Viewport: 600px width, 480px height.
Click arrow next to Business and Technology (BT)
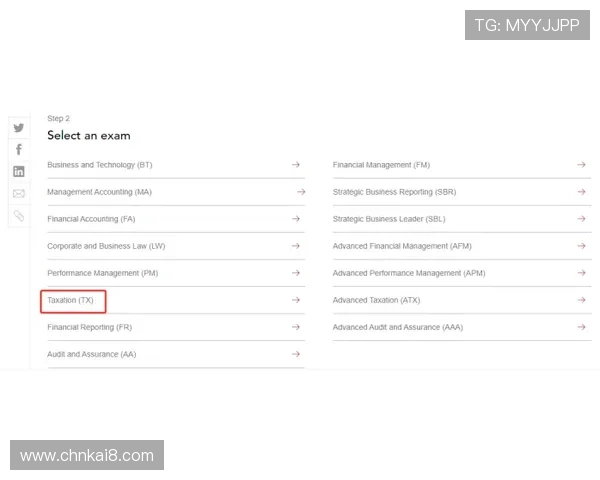pyautogui.click(x=296, y=165)
